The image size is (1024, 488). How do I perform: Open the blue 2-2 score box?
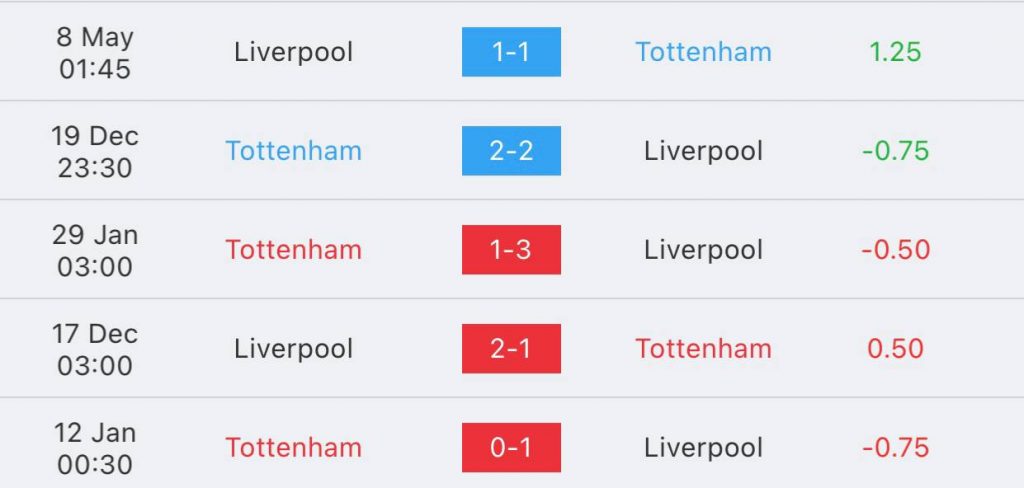(x=511, y=151)
